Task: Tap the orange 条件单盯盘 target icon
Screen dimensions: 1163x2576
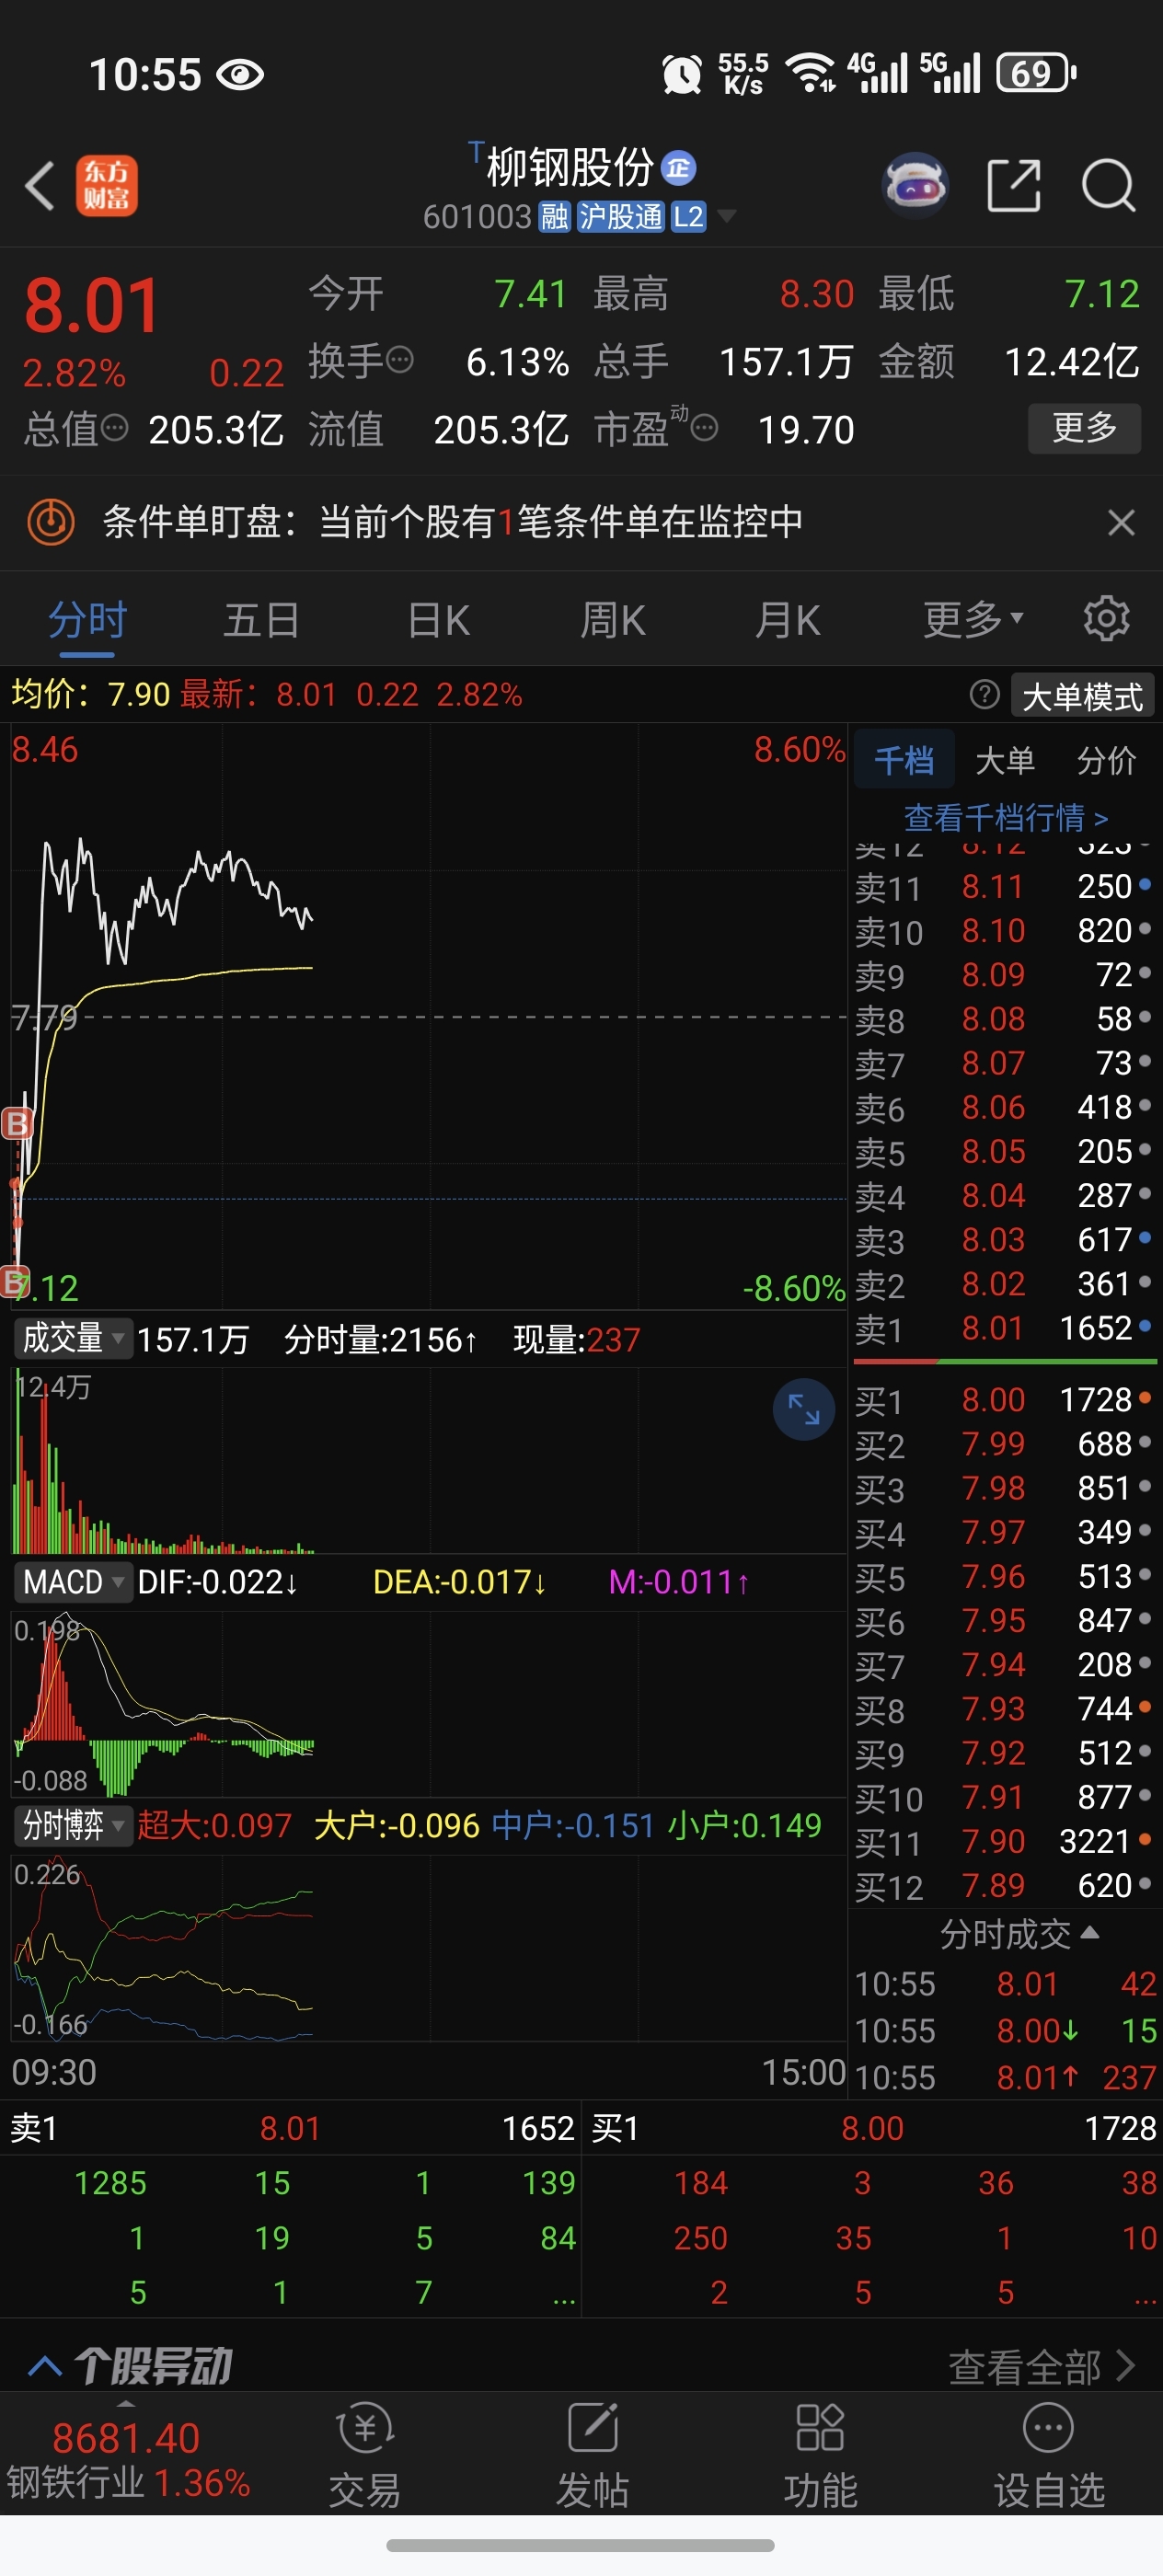Action: (x=51, y=521)
